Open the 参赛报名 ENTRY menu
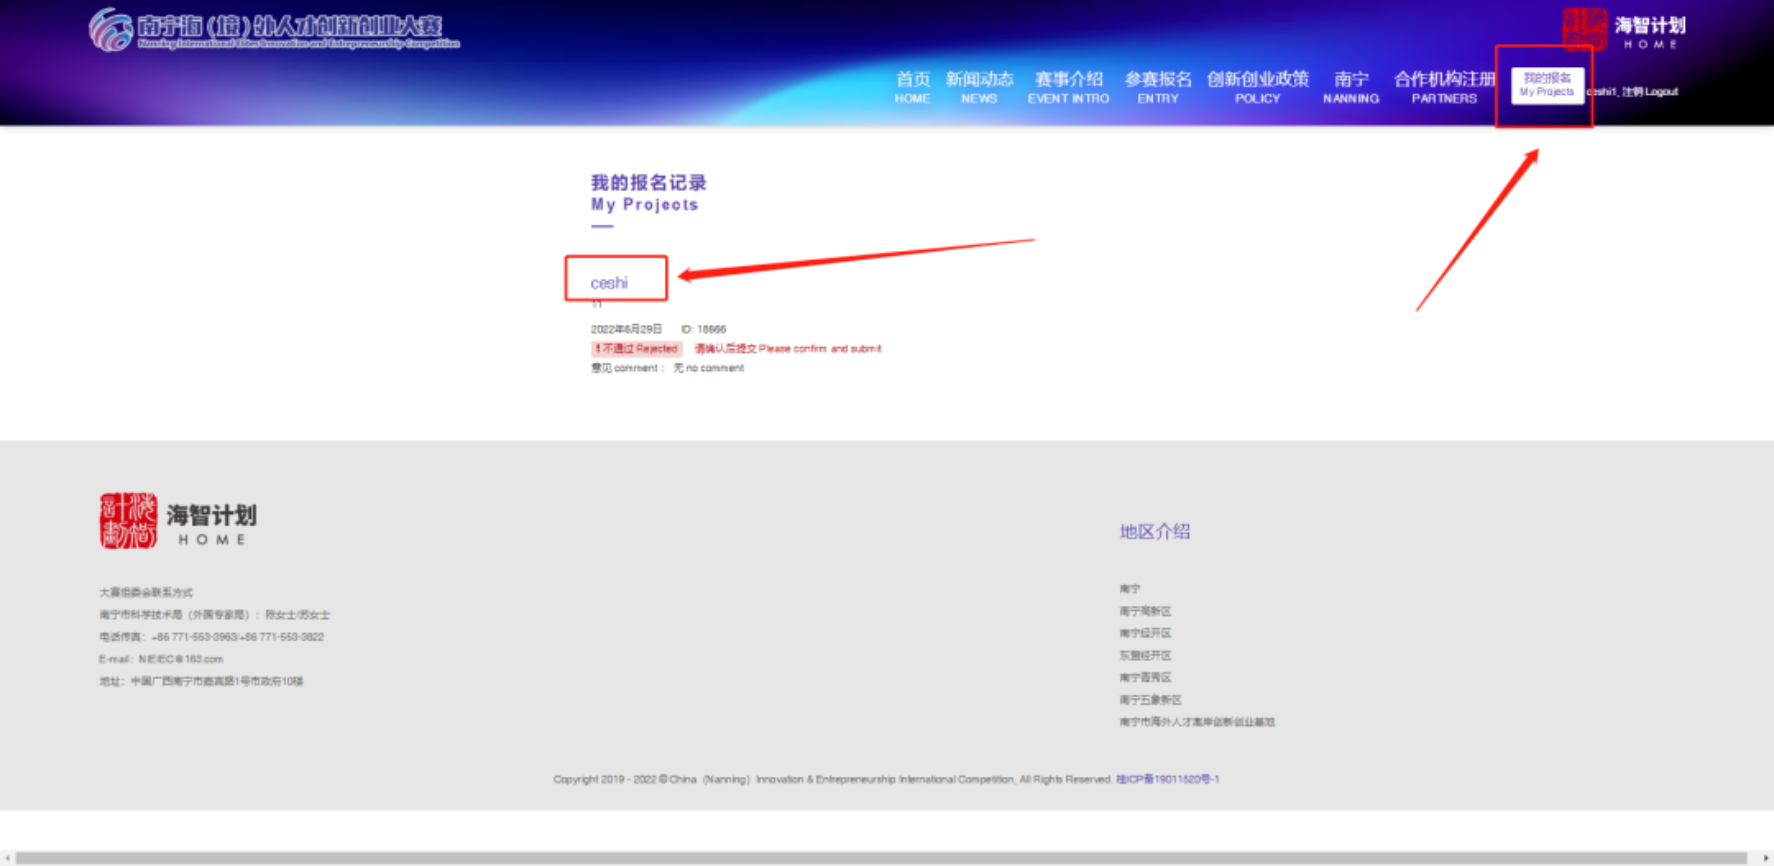The image size is (1774, 866). pos(1158,87)
